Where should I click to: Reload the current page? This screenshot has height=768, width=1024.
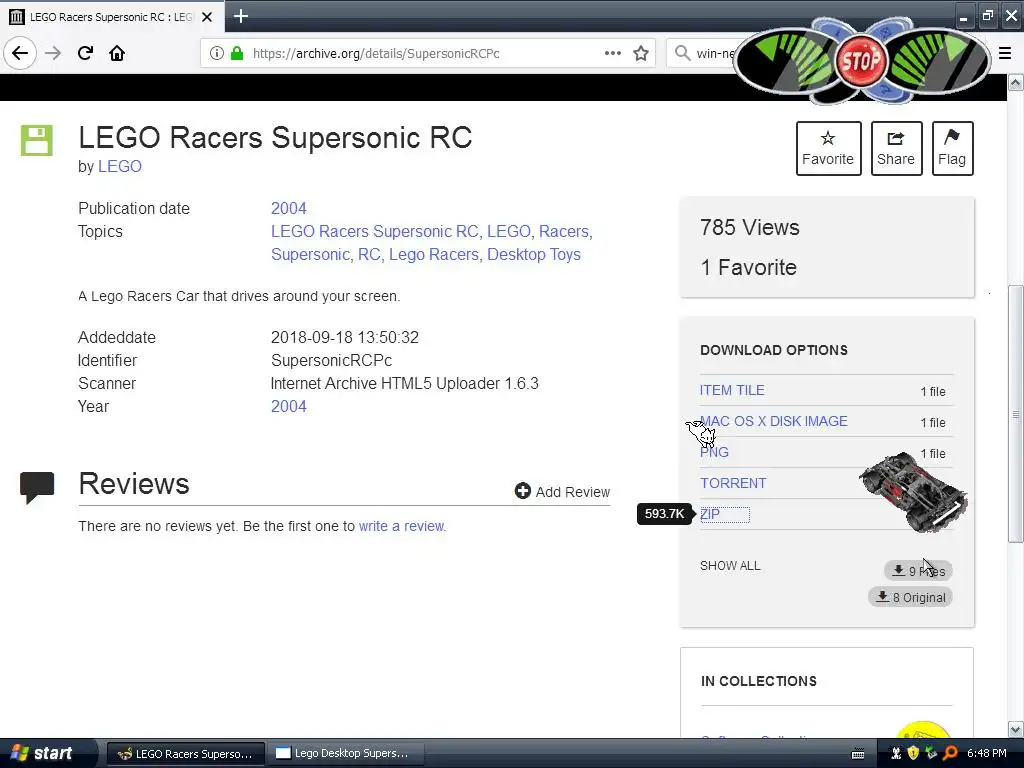[x=85, y=53]
